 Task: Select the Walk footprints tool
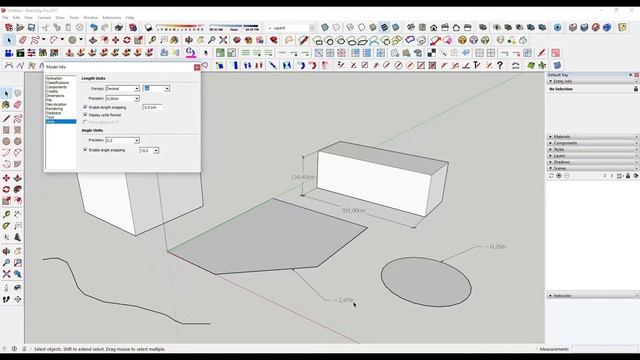click(x=6, y=299)
